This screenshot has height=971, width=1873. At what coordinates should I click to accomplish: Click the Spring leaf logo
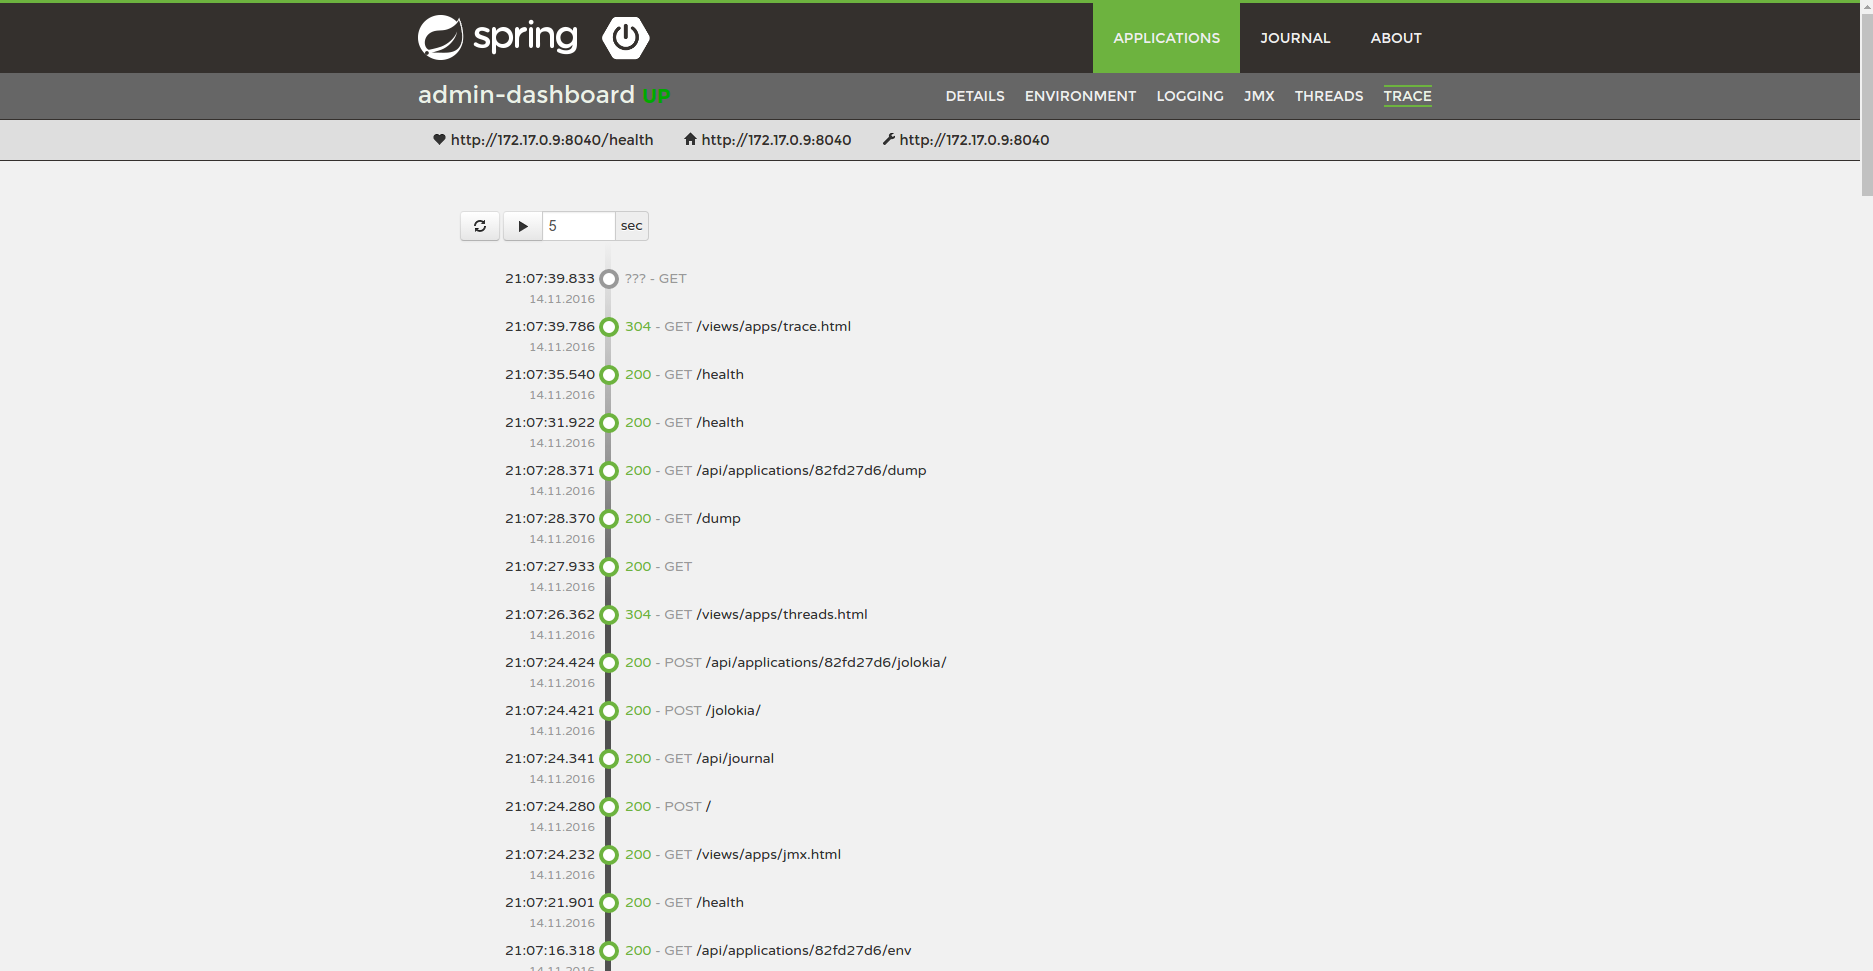[x=441, y=38]
